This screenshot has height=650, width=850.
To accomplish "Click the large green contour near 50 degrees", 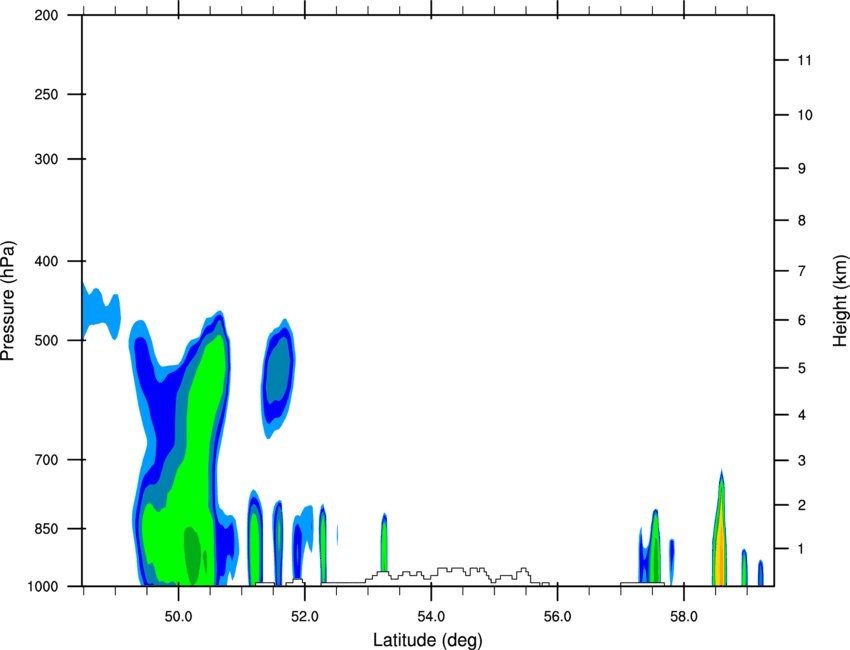I will [190, 461].
